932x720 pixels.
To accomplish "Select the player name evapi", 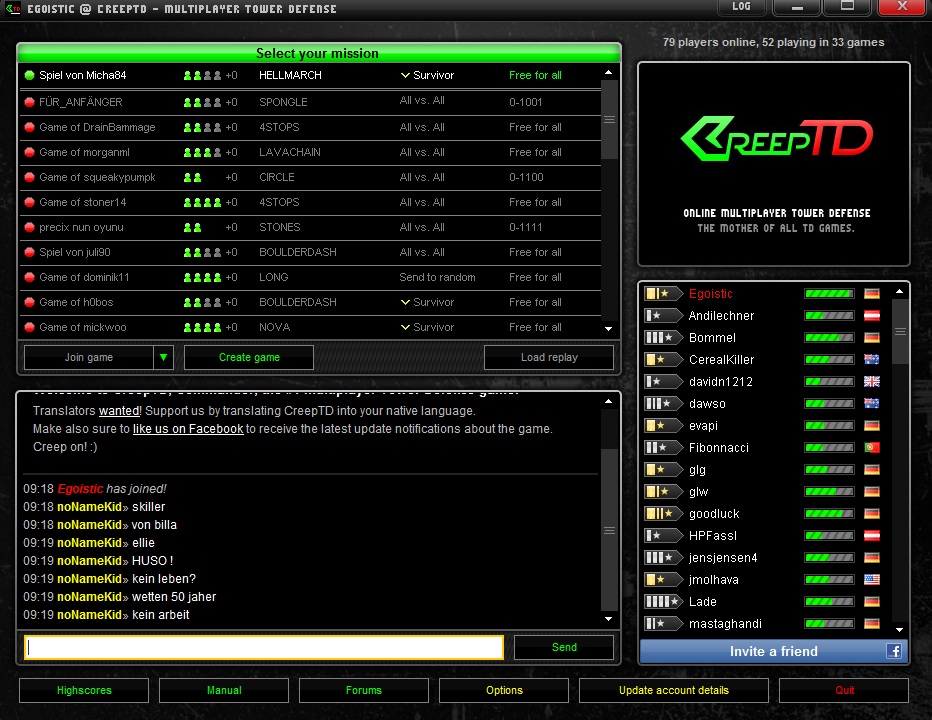I will 703,426.
